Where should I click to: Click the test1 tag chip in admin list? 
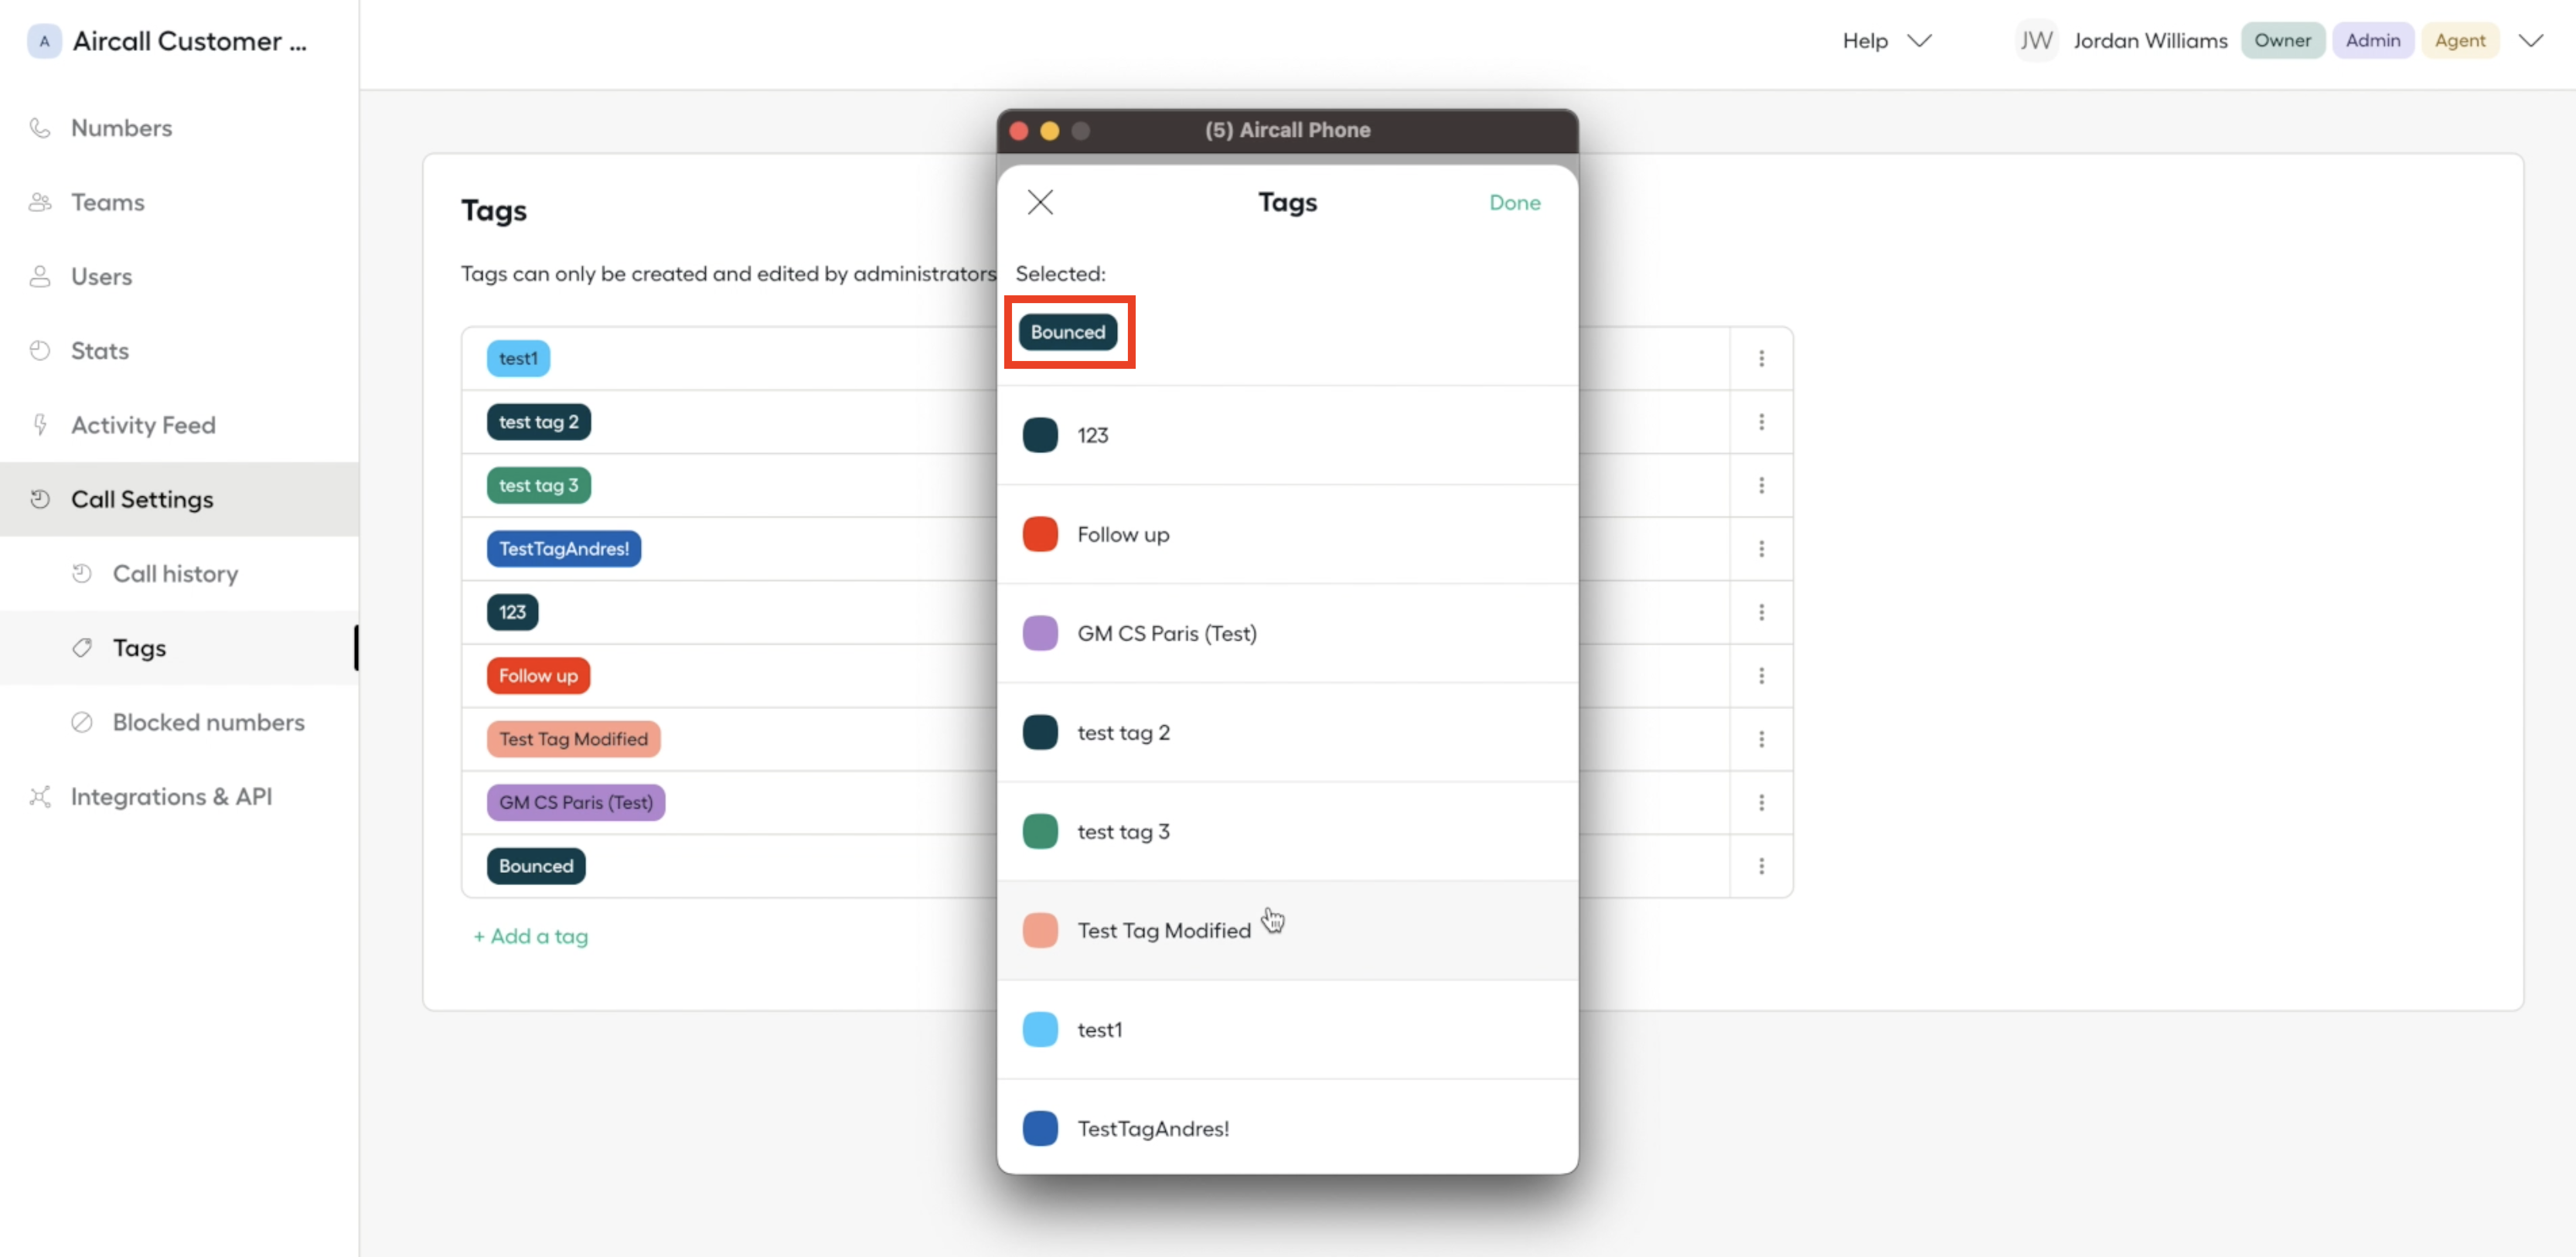coord(518,358)
